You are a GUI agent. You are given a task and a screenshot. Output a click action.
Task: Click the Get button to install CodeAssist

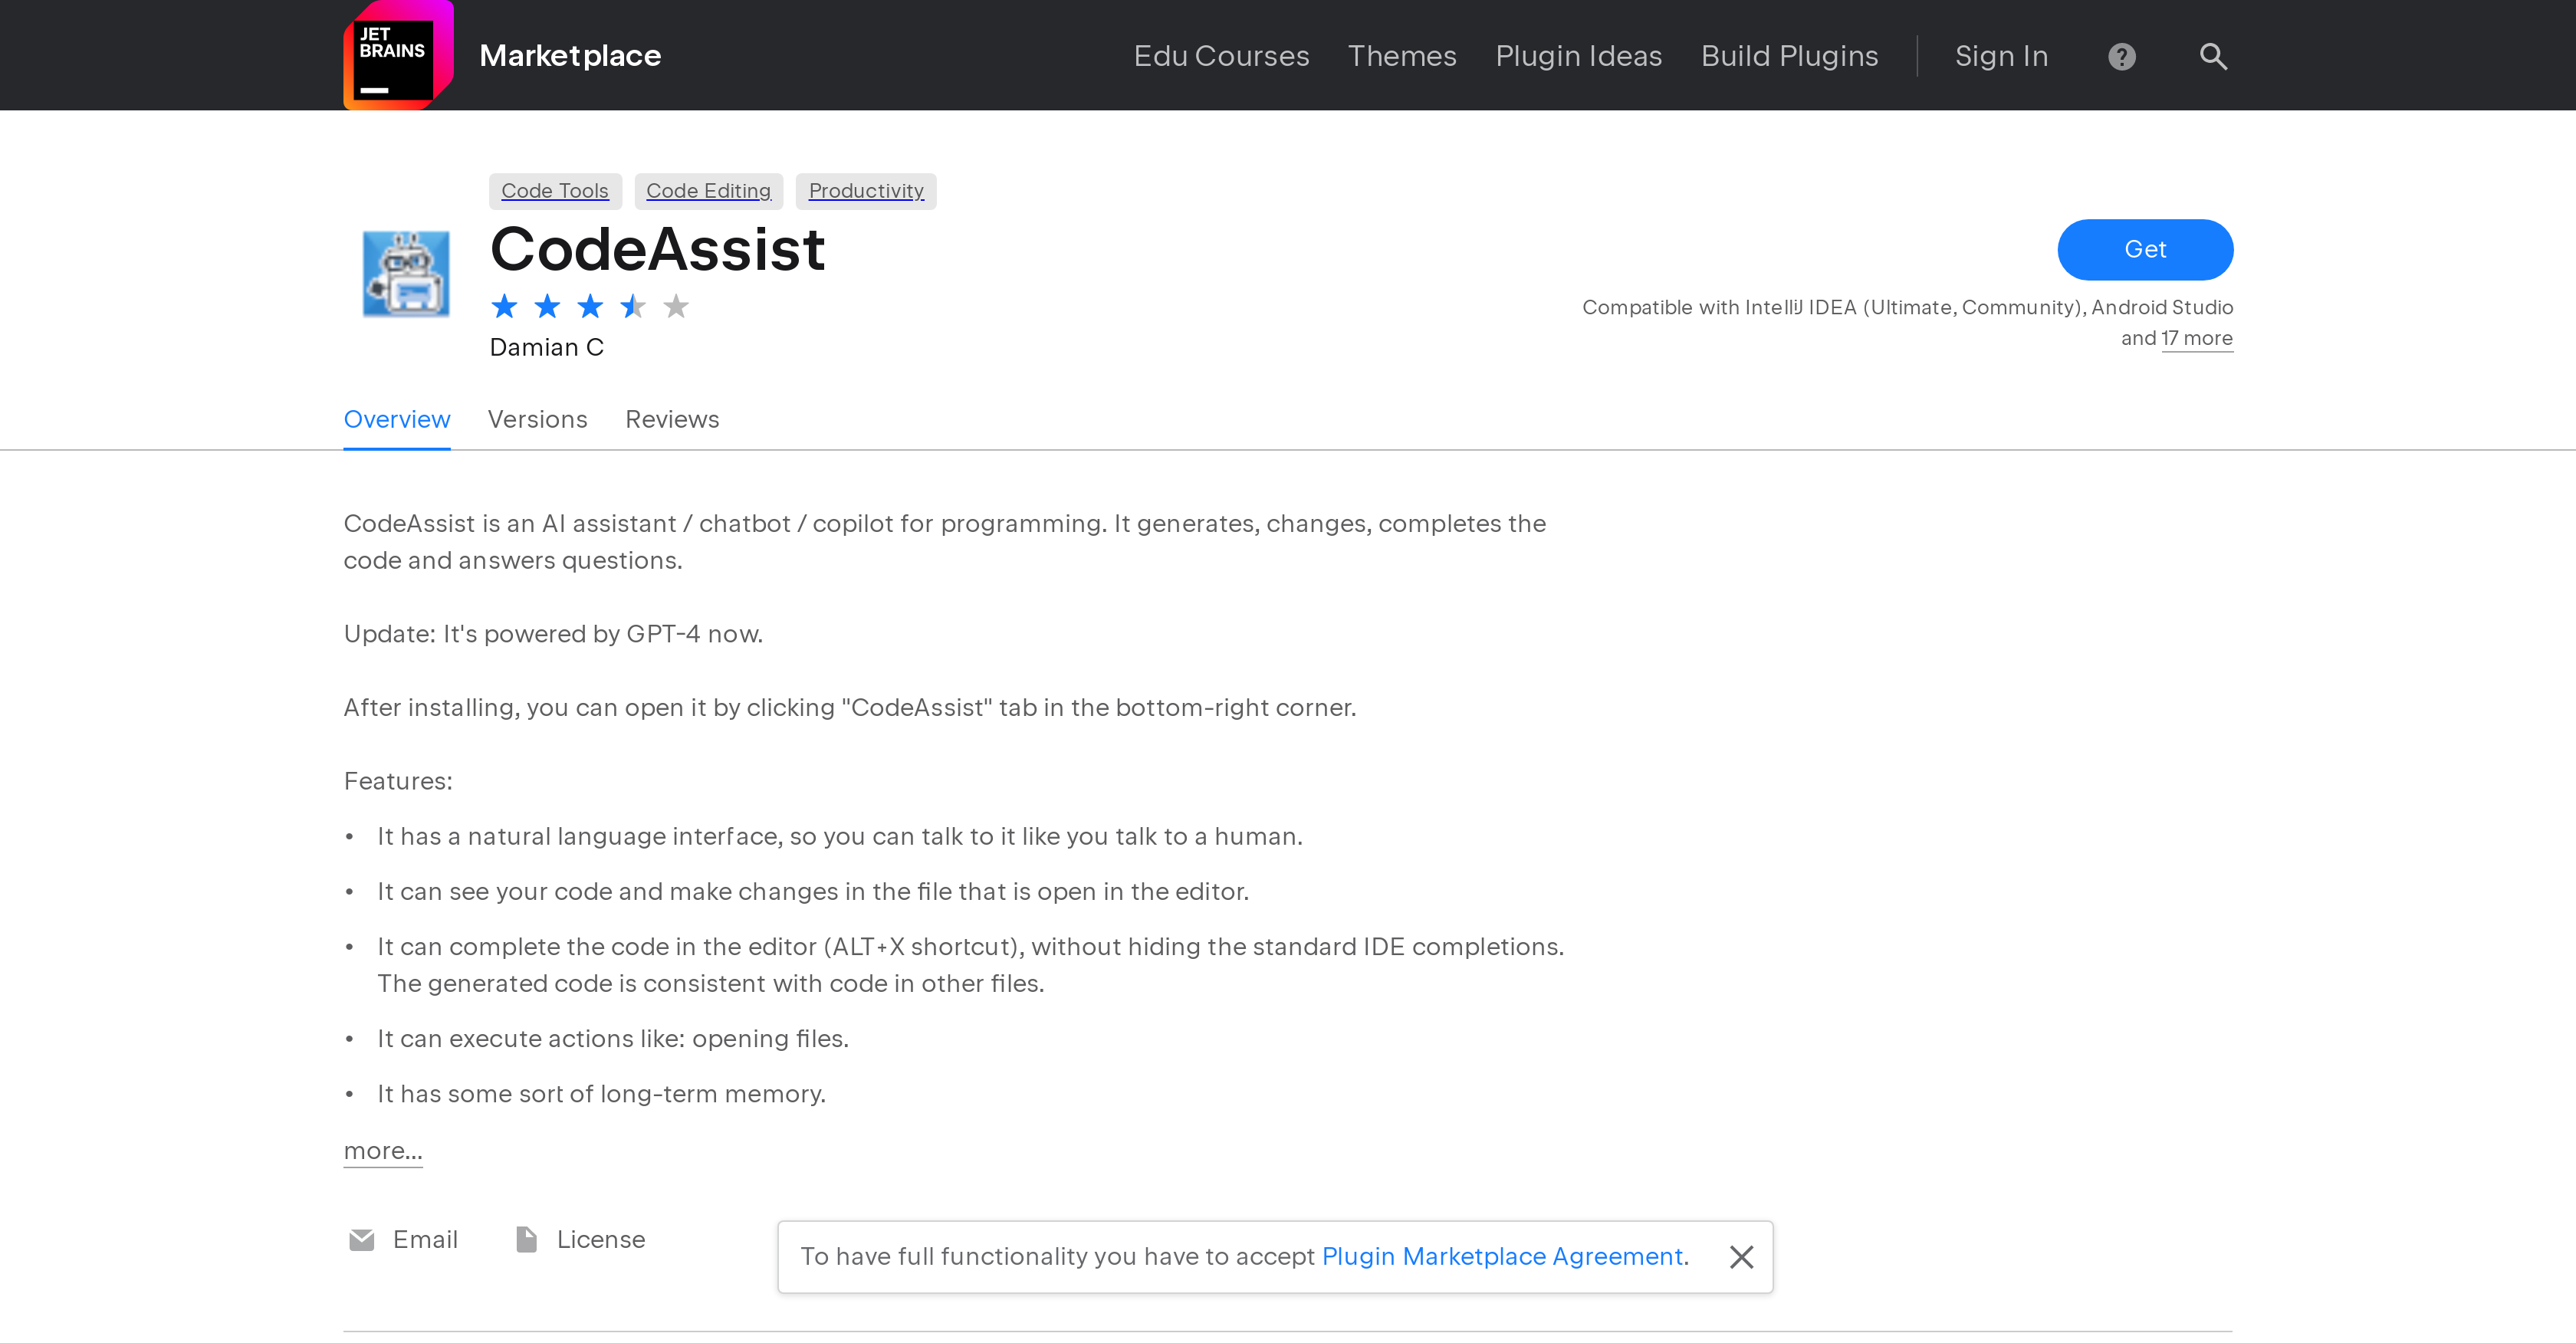[2145, 251]
